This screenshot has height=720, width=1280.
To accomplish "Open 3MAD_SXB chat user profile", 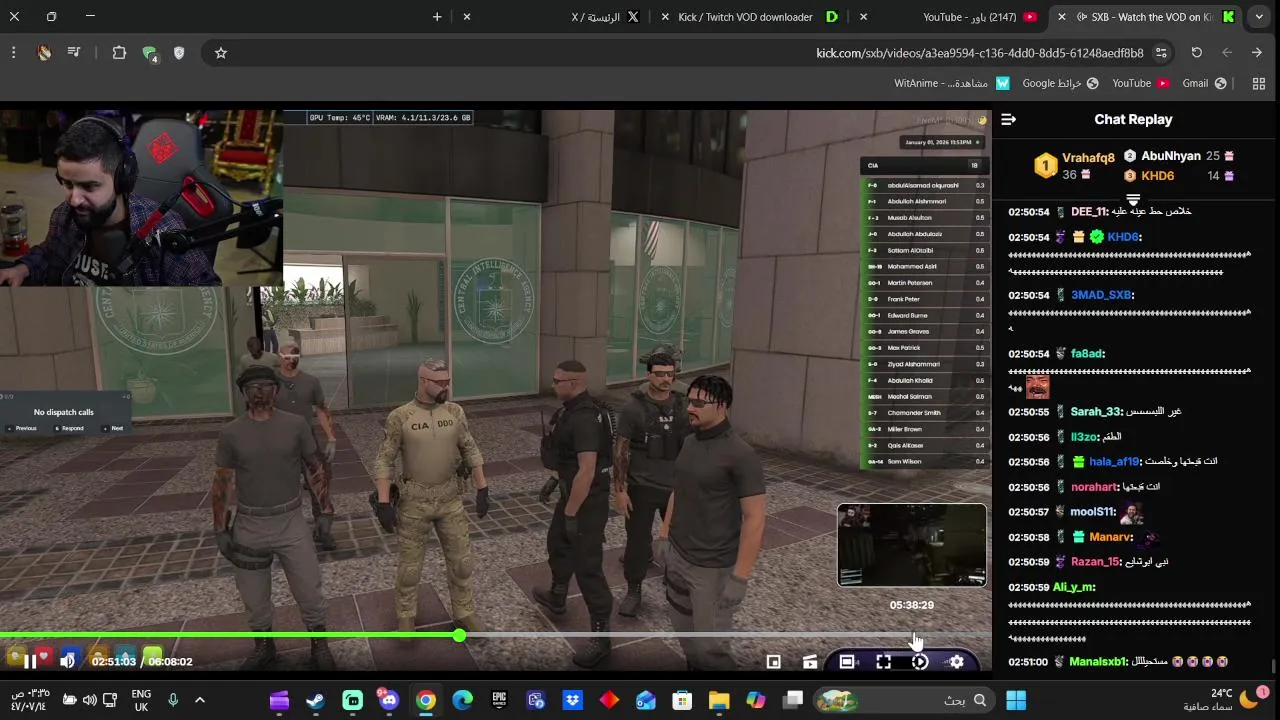I will coord(1101,295).
